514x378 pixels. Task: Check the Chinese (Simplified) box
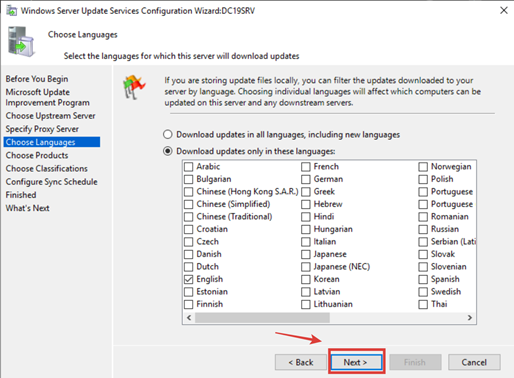coord(189,204)
